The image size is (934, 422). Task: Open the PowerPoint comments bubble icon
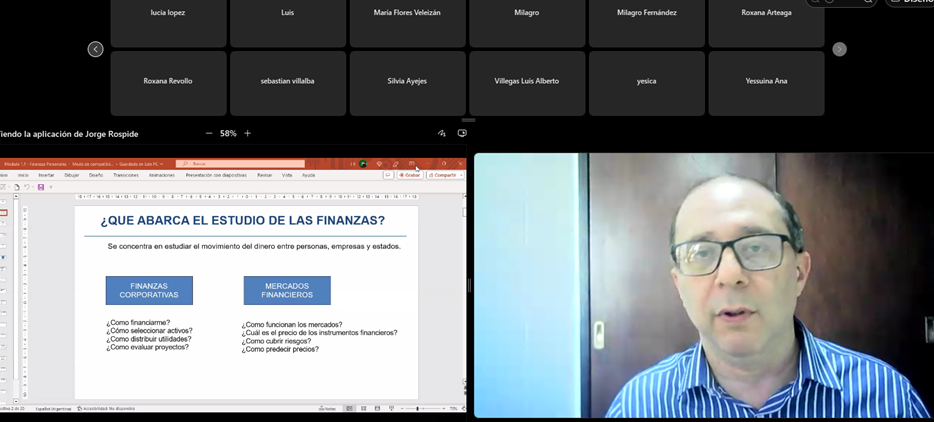388,175
